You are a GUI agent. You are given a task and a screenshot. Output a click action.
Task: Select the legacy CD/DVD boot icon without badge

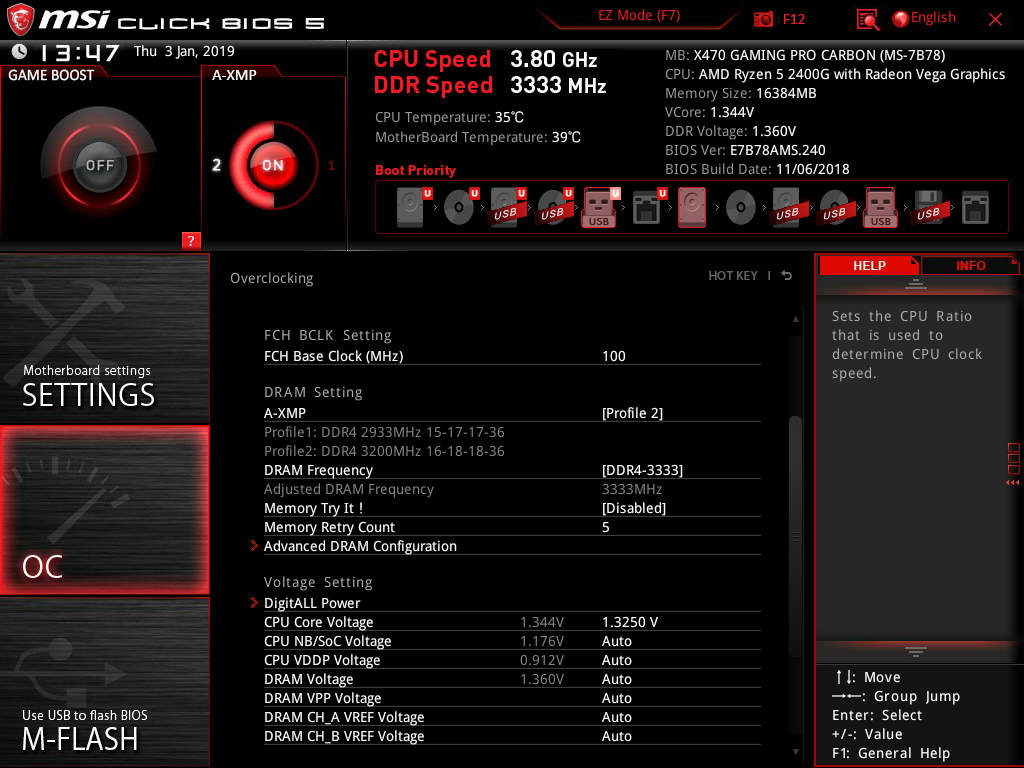coord(741,208)
